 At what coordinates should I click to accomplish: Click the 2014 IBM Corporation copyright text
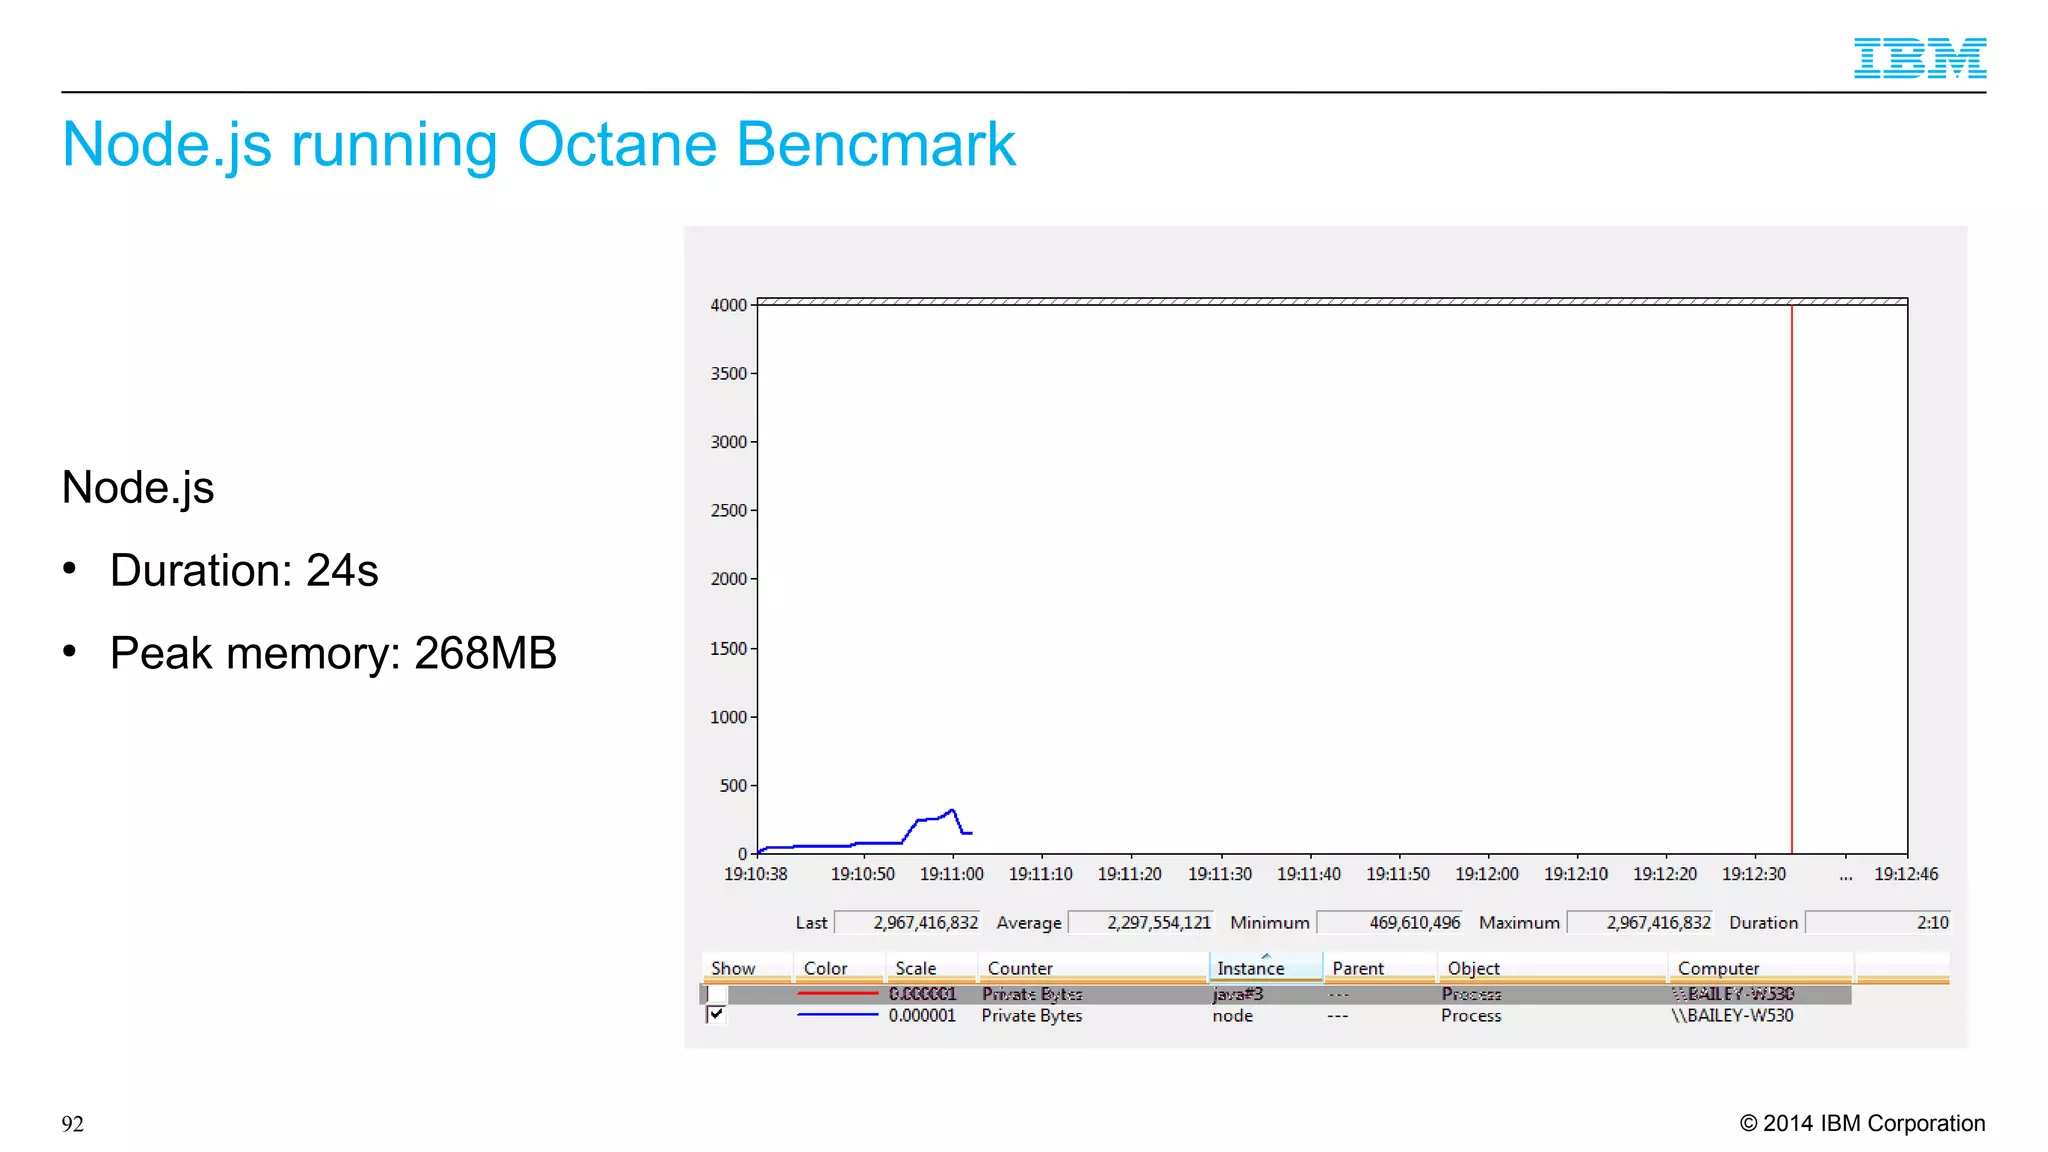tap(1862, 1123)
